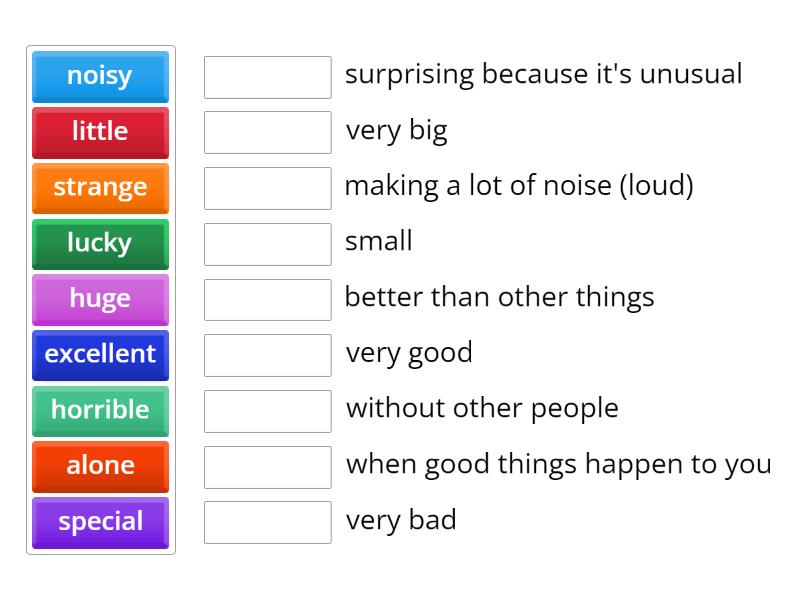Screen dimensions: 800x600
Task: Select the empty slot beside 'small'
Action: point(267,244)
